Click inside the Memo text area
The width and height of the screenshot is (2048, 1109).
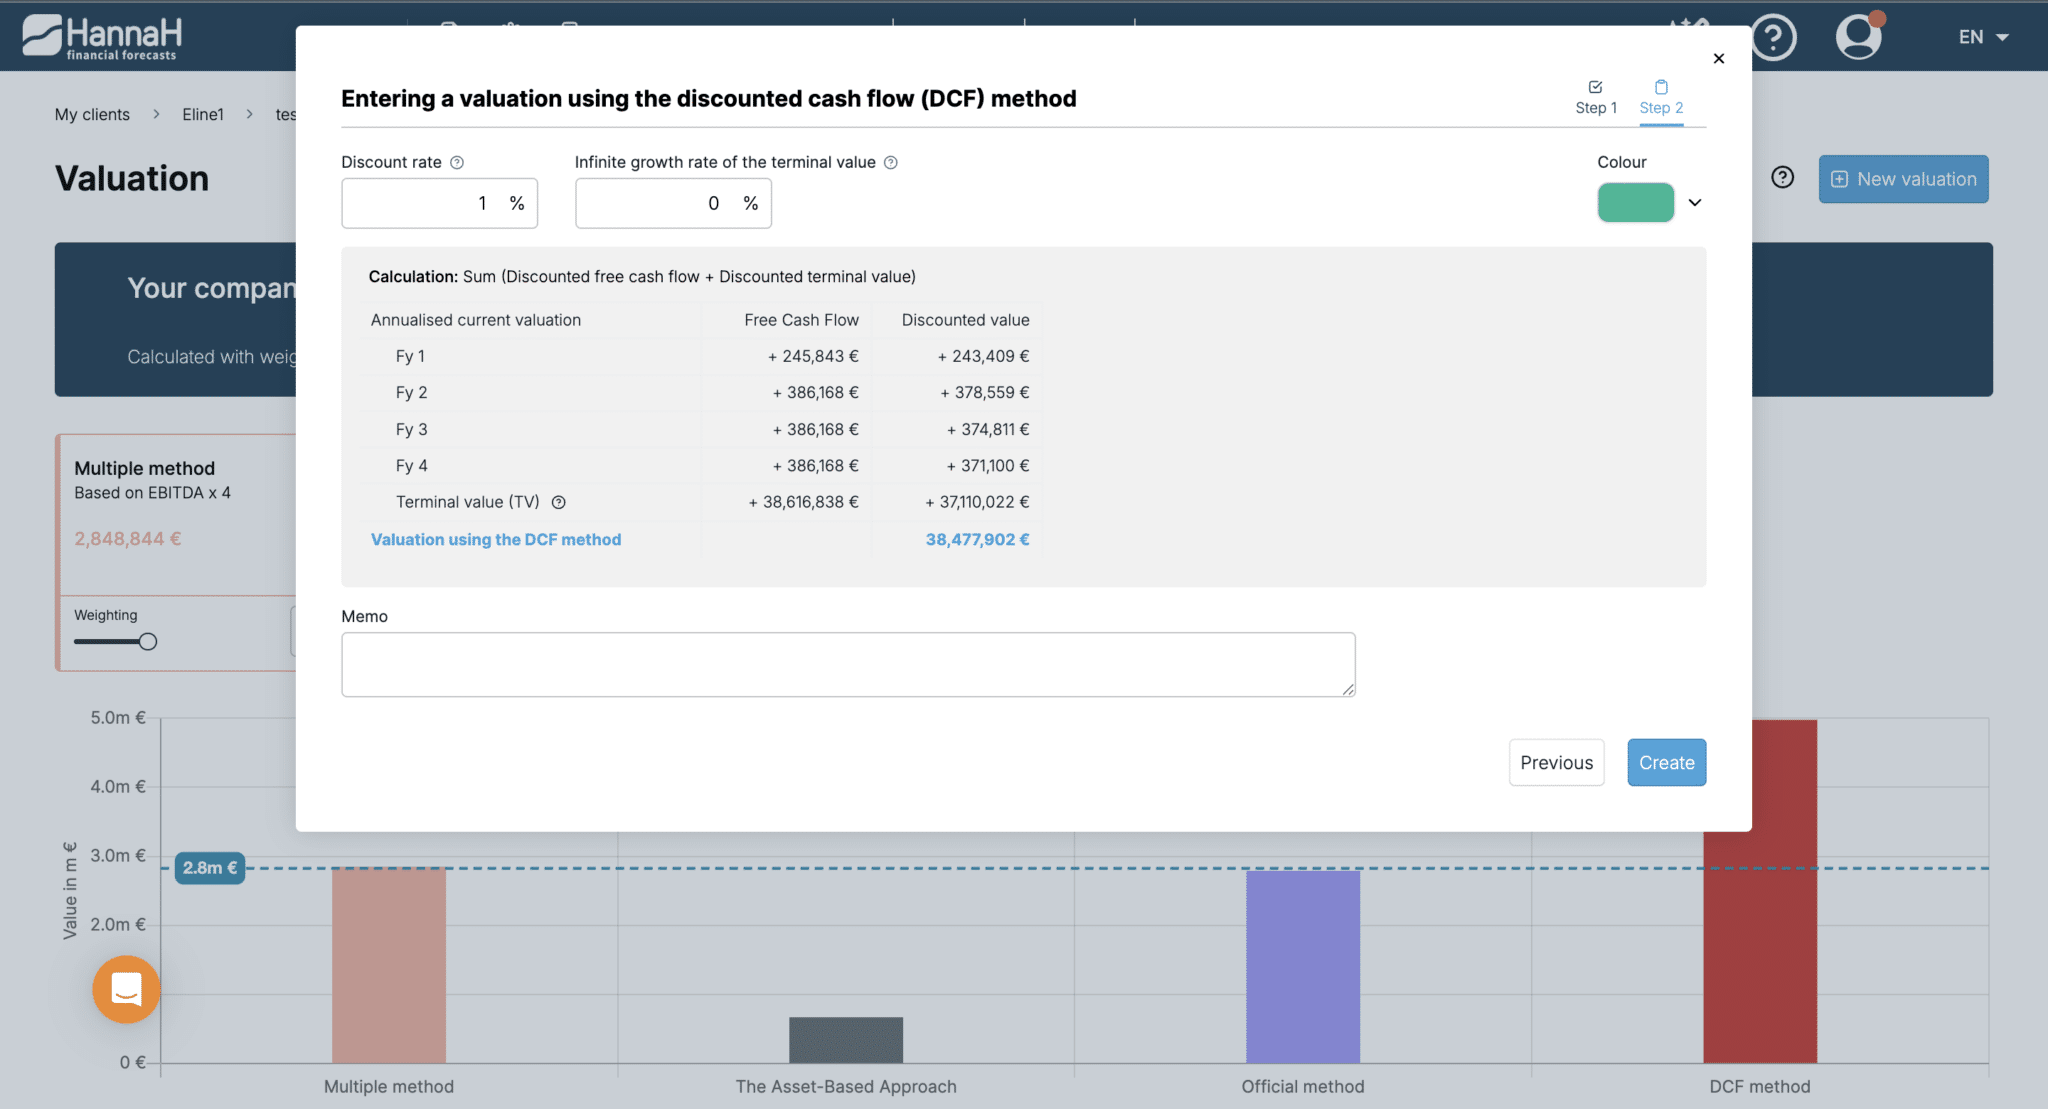pos(848,665)
